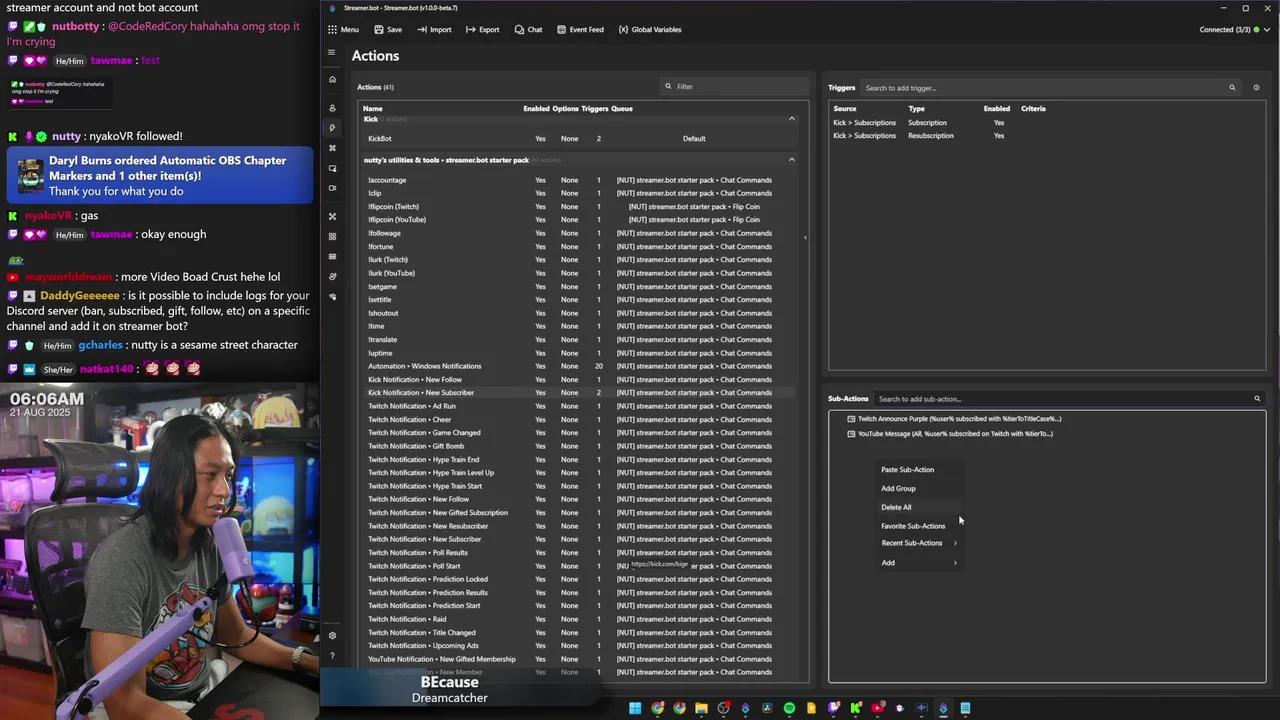The height and width of the screenshot is (720, 1280).
Task: Open Recent Sub-Actions menu entry
Action: click(x=911, y=543)
